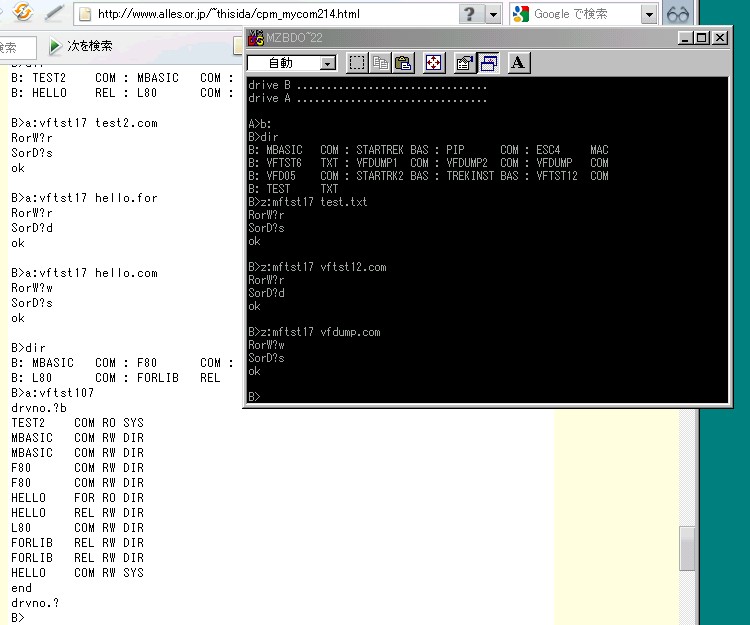Click the reload icon in browser toolbar
The height and width of the screenshot is (625, 750).
click(x=22, y=12)
